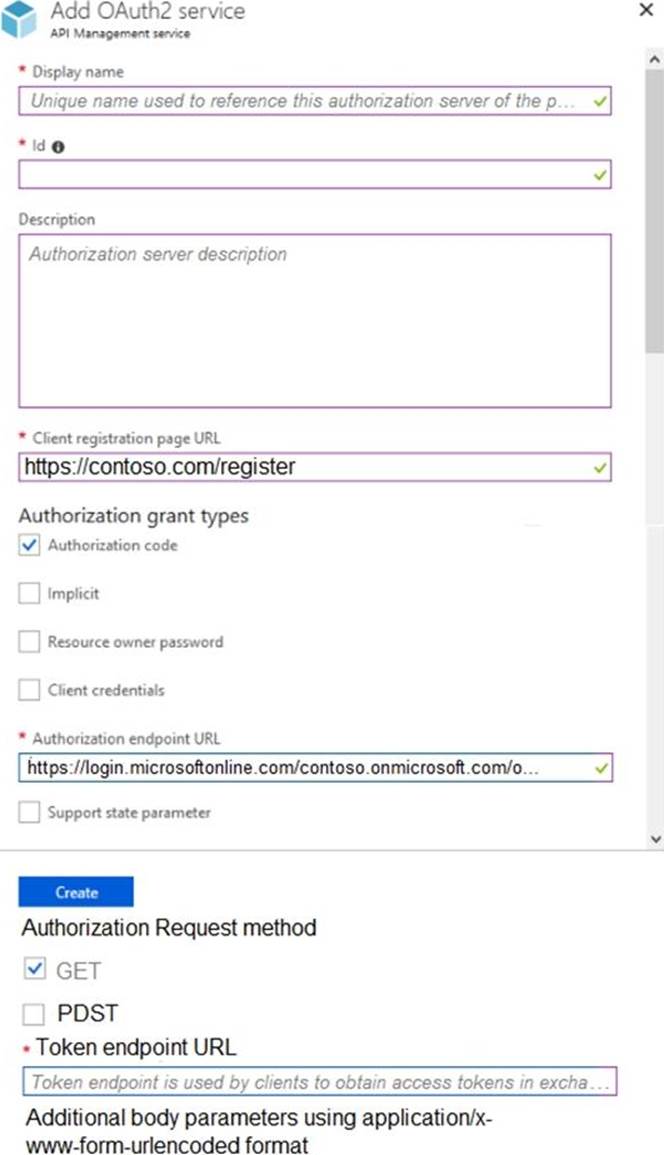This screenshot has height=1155, width=664.
Task: Check the PDST request method box
Action: click(35, 1014)
